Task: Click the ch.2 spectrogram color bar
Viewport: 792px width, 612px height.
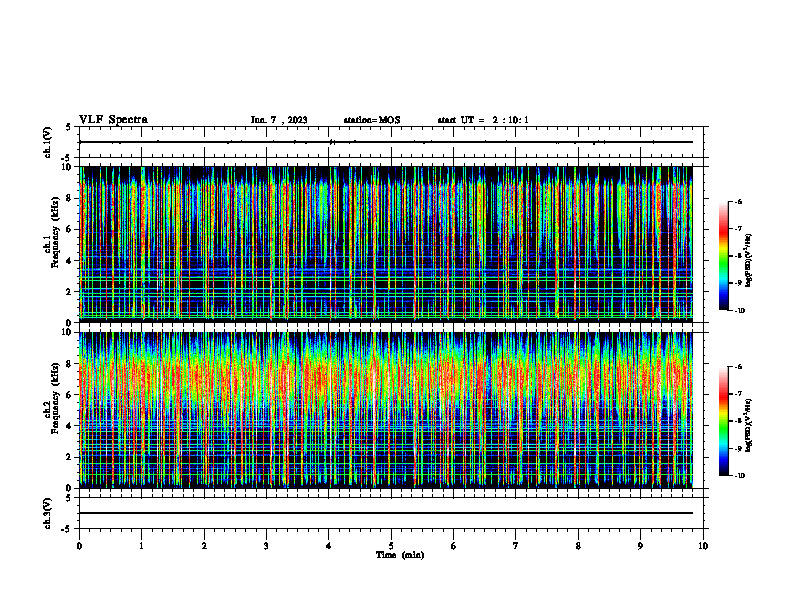Action: point(723,421)
